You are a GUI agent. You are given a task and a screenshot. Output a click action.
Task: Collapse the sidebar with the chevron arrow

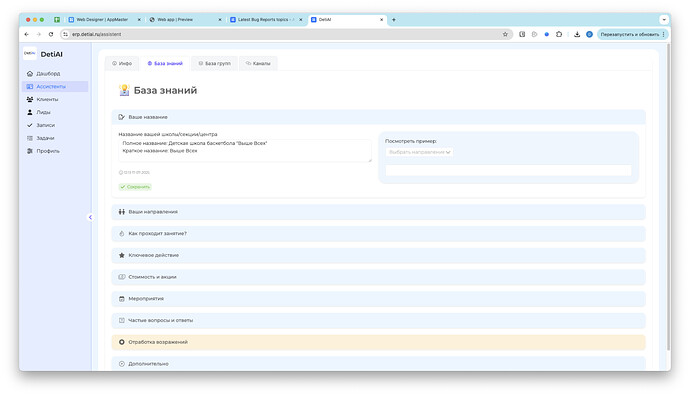pos(90,217)
